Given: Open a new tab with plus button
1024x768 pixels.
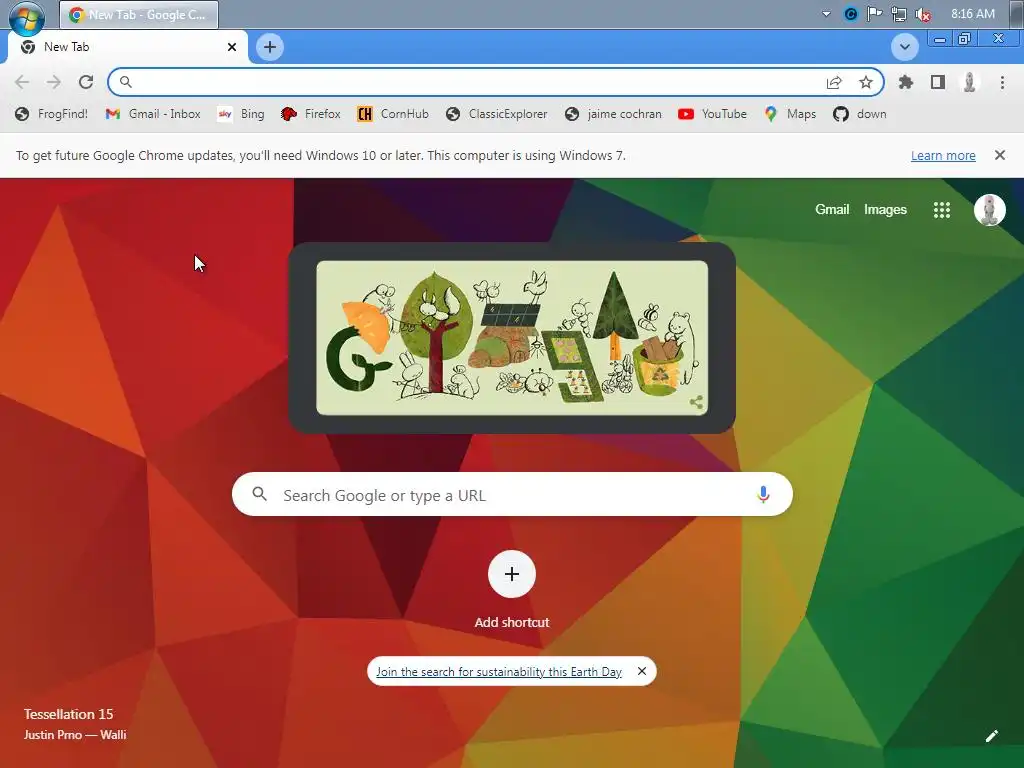Looking at the screenshot, I should point(270,47).
